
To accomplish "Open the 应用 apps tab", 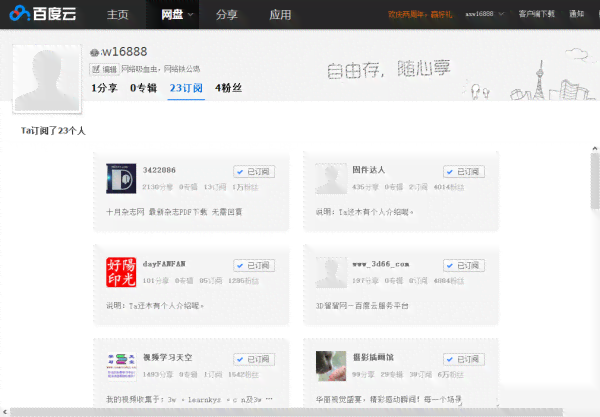I will [x=280, y=15].
